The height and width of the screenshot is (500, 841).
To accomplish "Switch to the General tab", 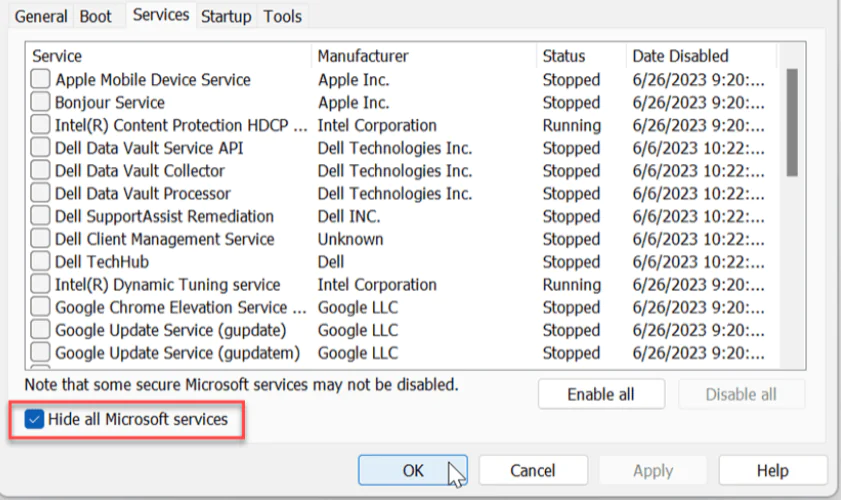I will [41, 17].
